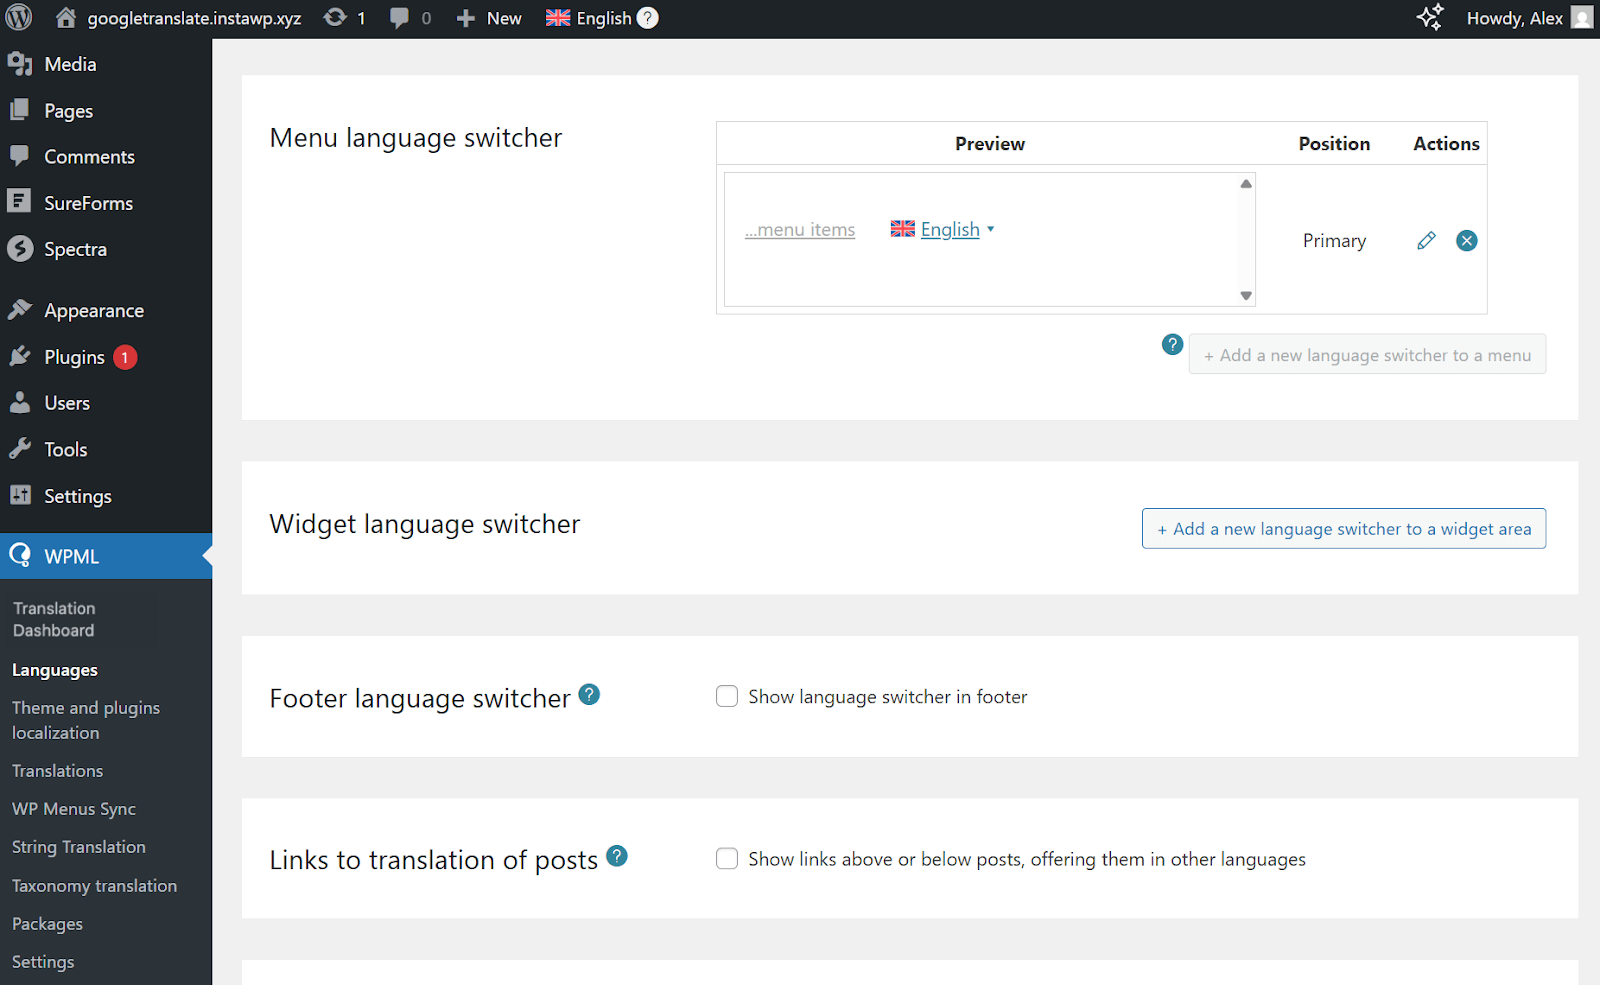Open Theme and plugins localization
Viewport: 1600px width, 985px height.
click(x=86, y=720)
